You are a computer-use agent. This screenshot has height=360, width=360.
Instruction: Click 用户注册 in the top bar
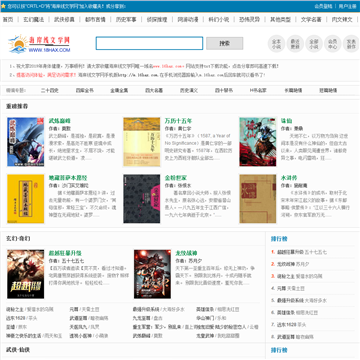pyautogui.click(x=348, y=6)
